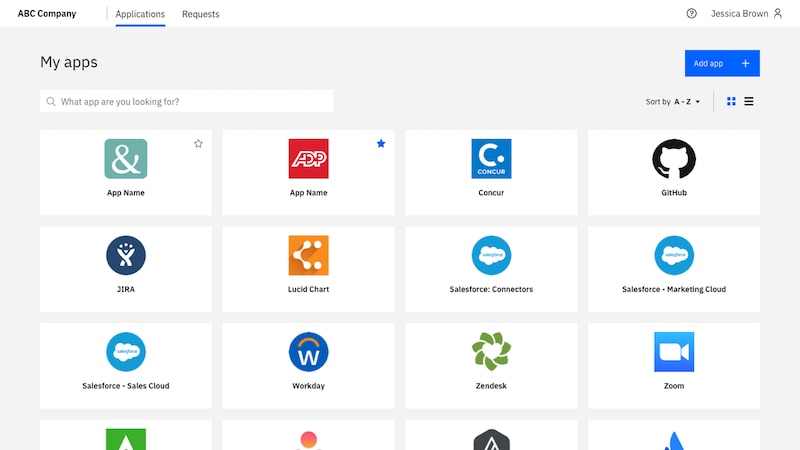Click the help question mark icon
This screenshot has width=800, height=450.
pos(691,14)
